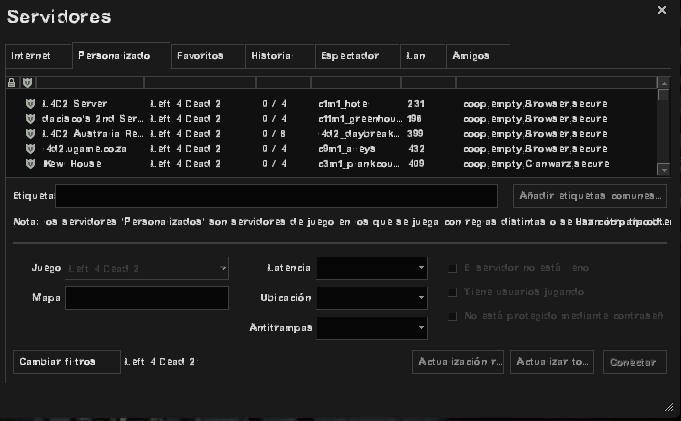Focus the Etiquetas input field
Image resolution: width=681 pixels, height=421 pixels.
coord(276,196)
